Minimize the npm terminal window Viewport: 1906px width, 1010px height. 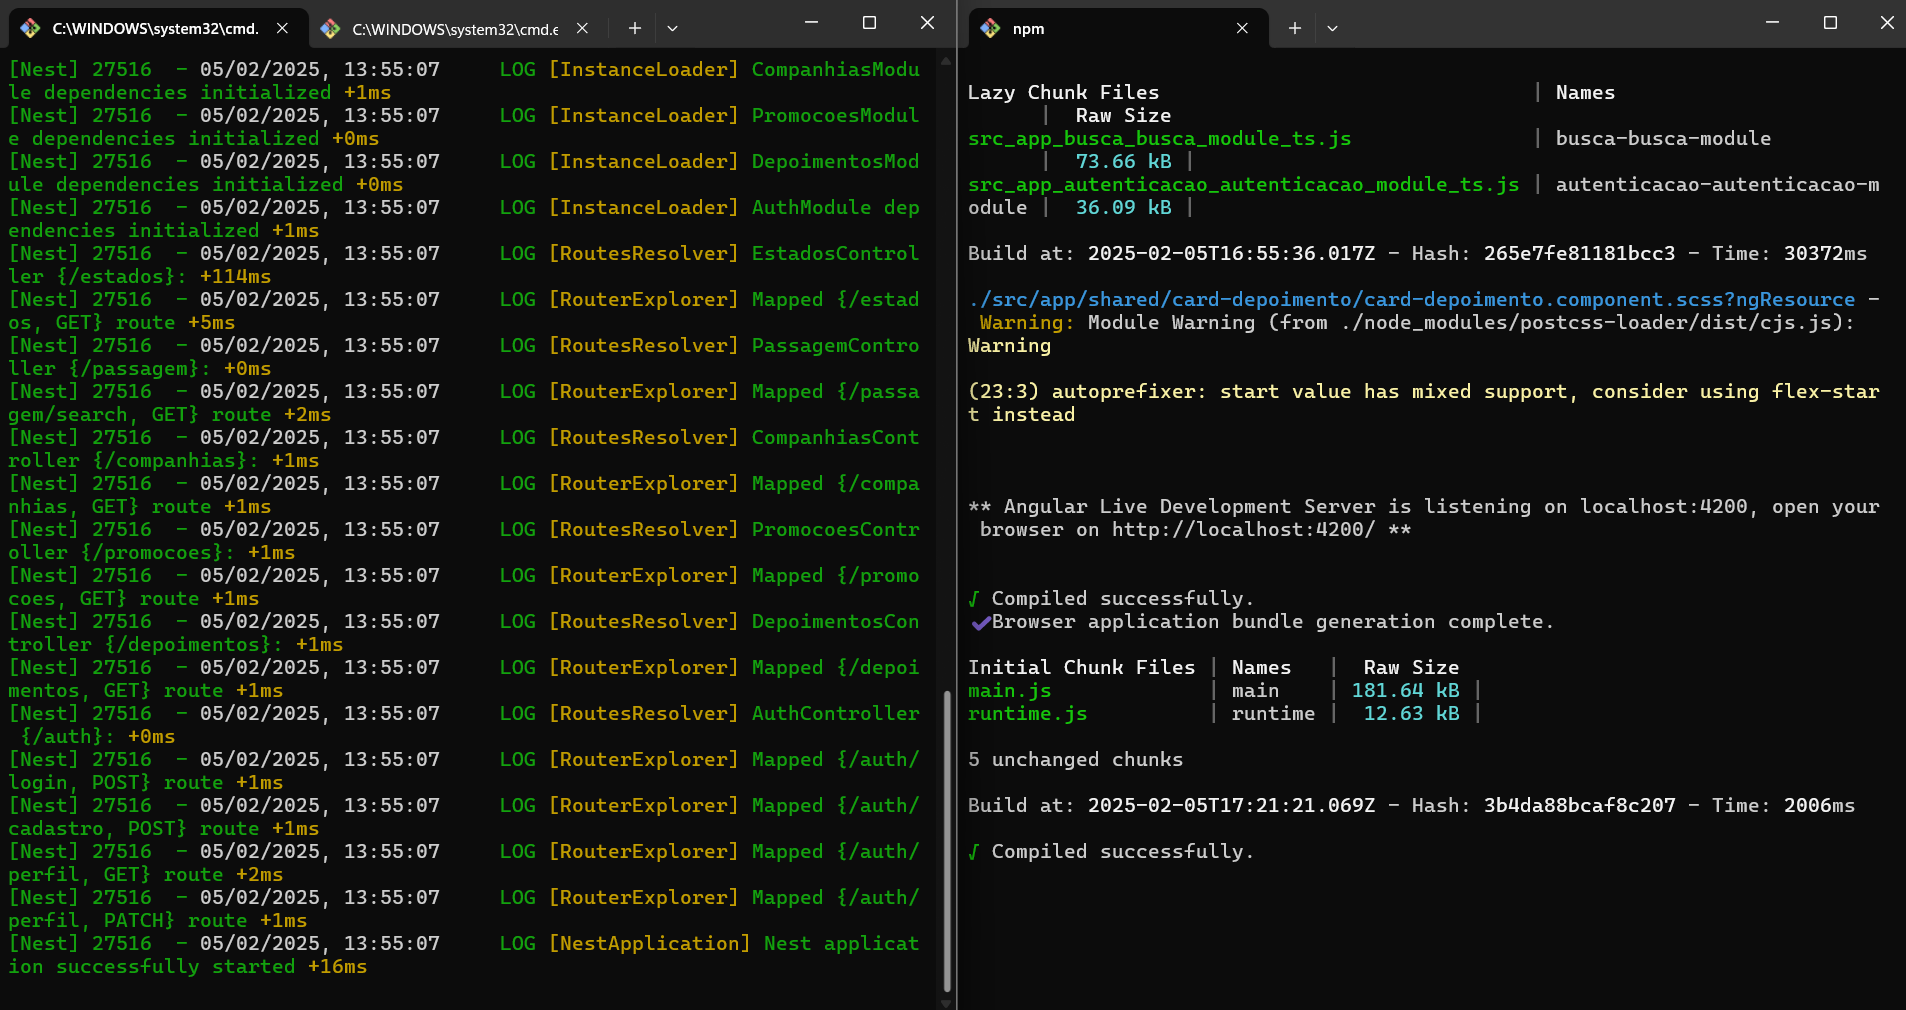1772,22
